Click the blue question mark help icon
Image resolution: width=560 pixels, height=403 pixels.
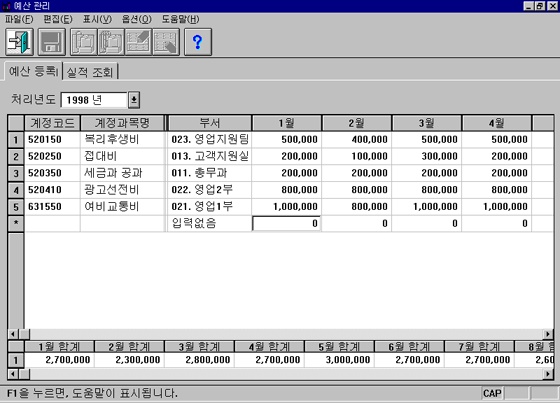[x=198, y=42]
